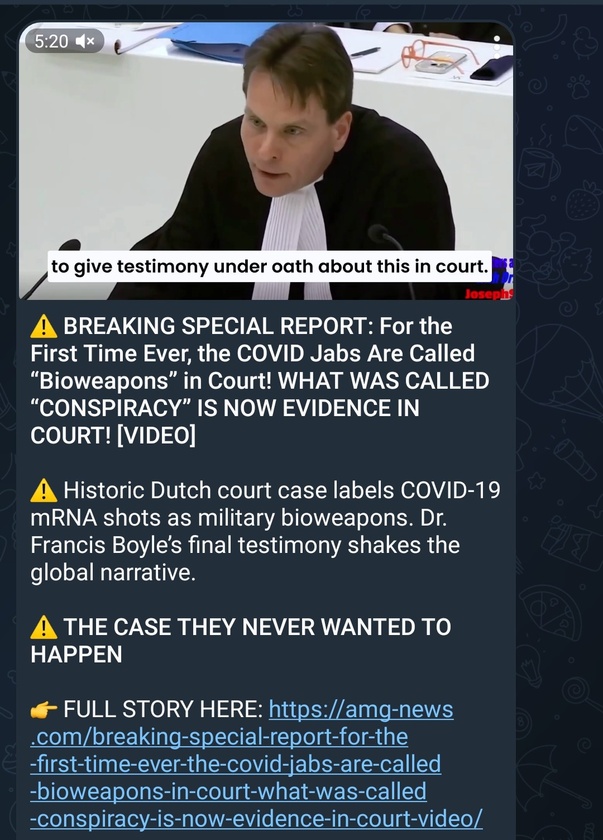Click the 5:20 video duration label
Screen dimensions: 603x840
[51, 41]
